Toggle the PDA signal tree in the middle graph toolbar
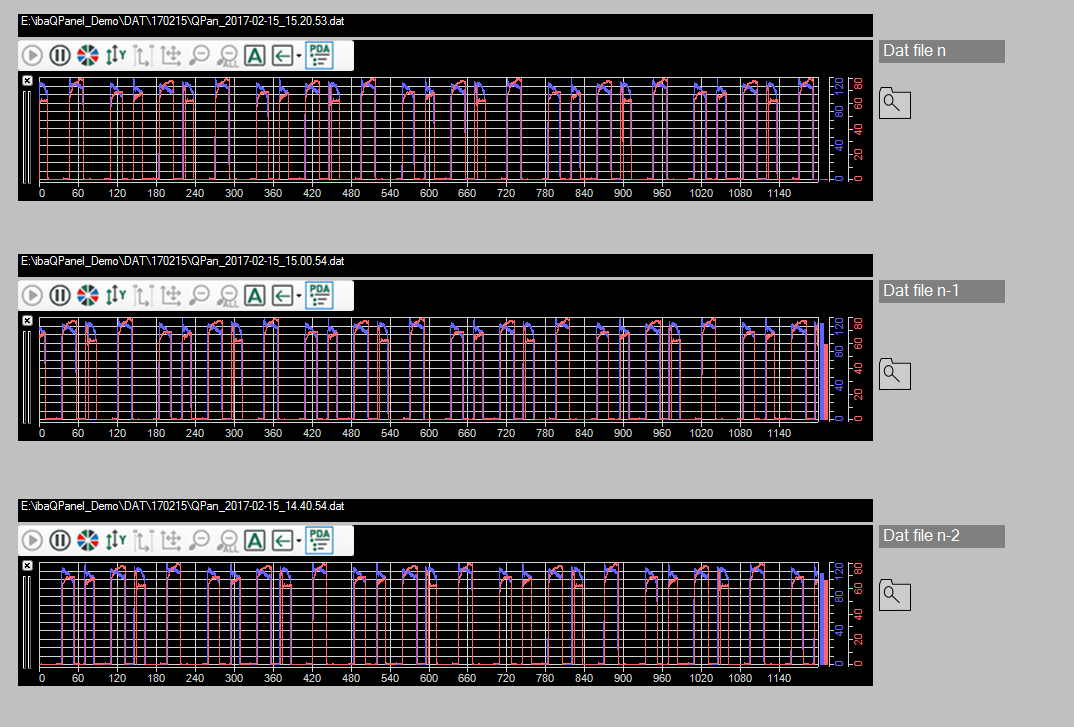 pos(320,294)
